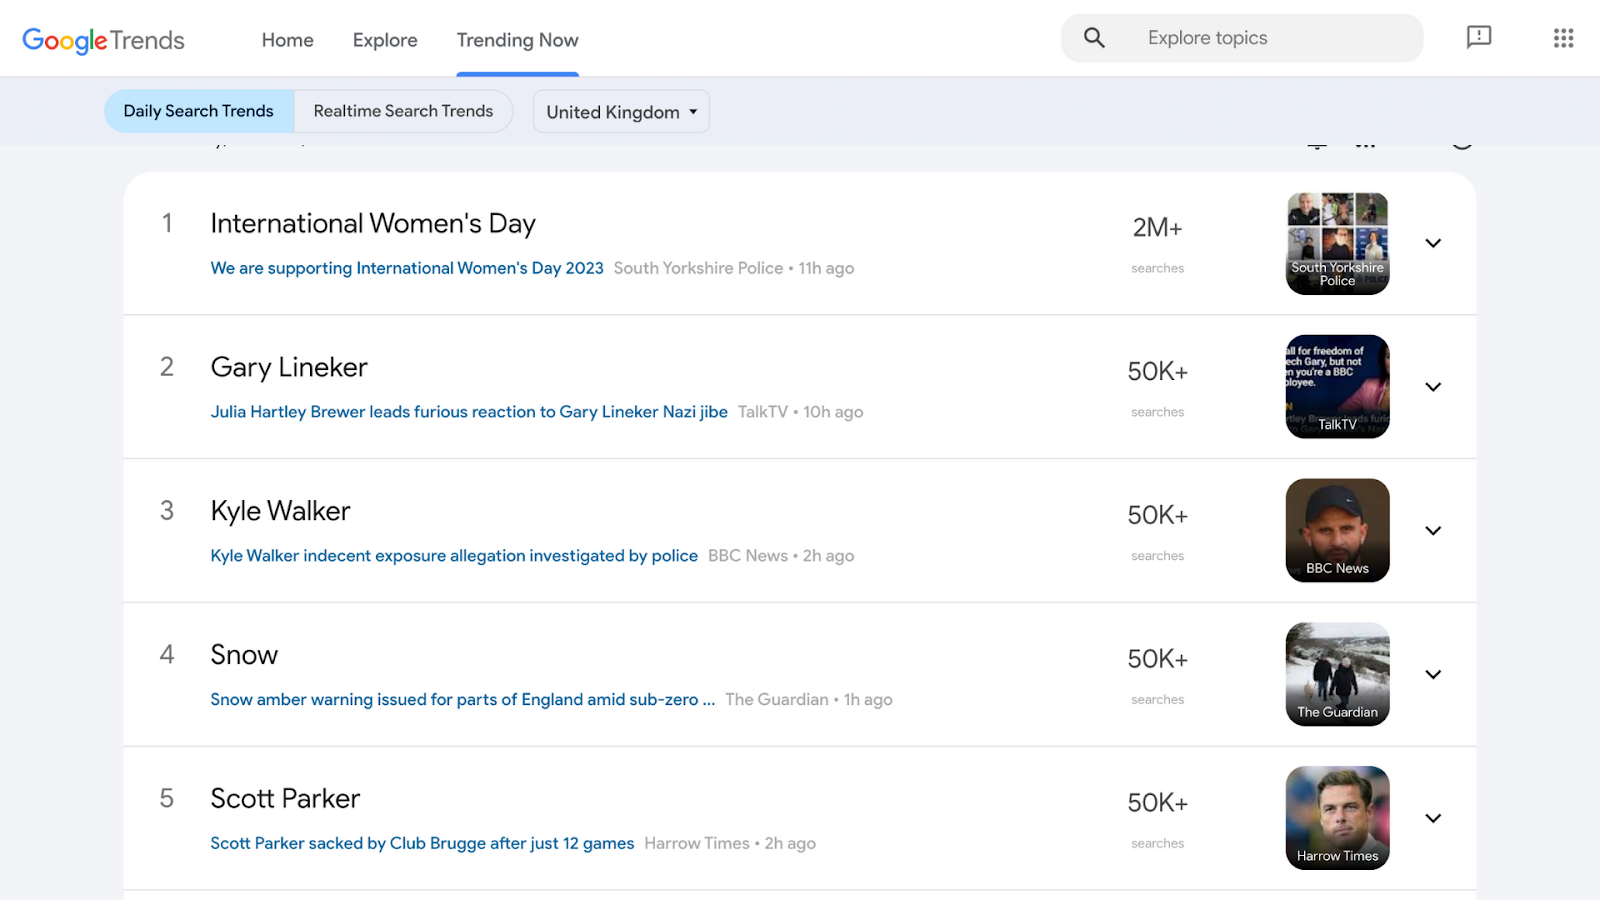The width and height of the screenshot is (1600, 900).
Task: Select the Trending Now tab
Action: pyautogui.click(x=517, y=40)
